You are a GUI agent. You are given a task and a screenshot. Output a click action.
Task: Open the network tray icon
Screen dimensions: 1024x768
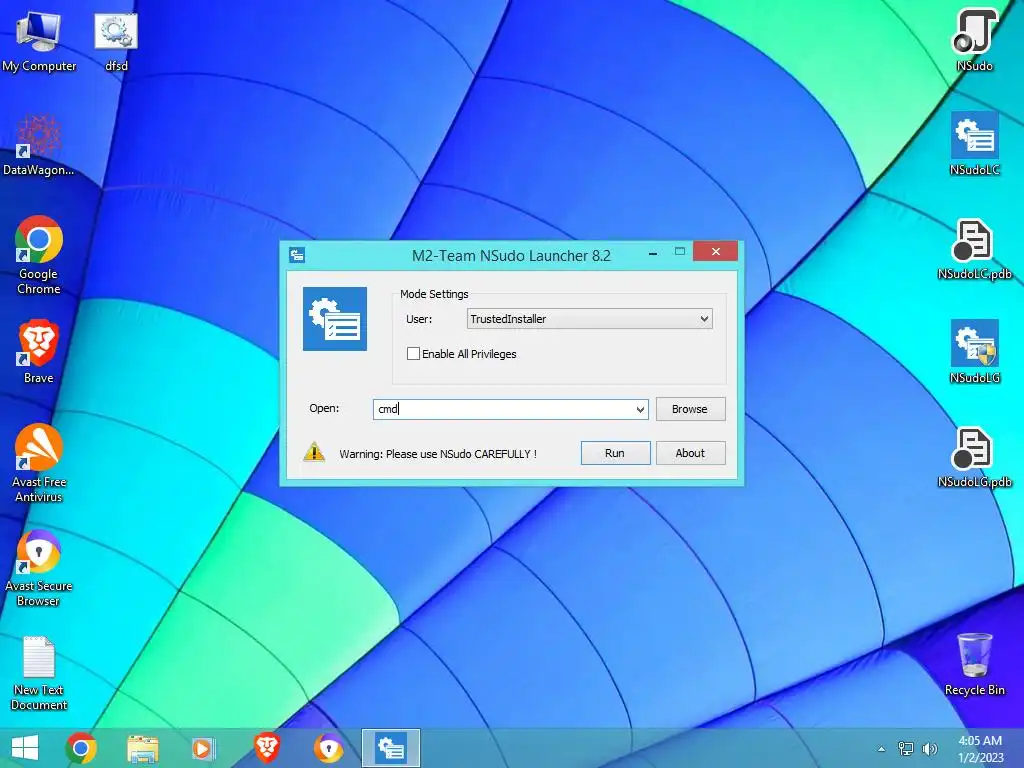click(906, 749)
